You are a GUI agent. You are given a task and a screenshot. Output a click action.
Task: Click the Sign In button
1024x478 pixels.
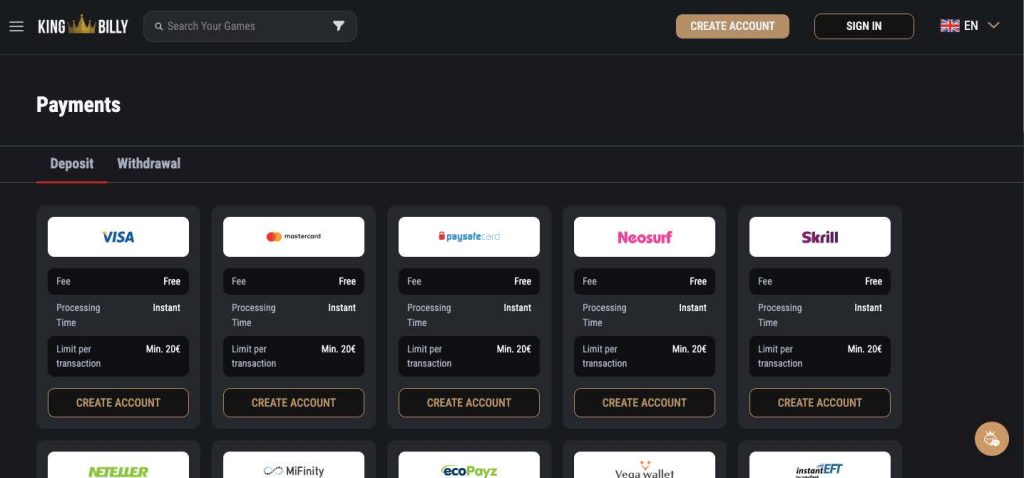(x=864, y=26)
